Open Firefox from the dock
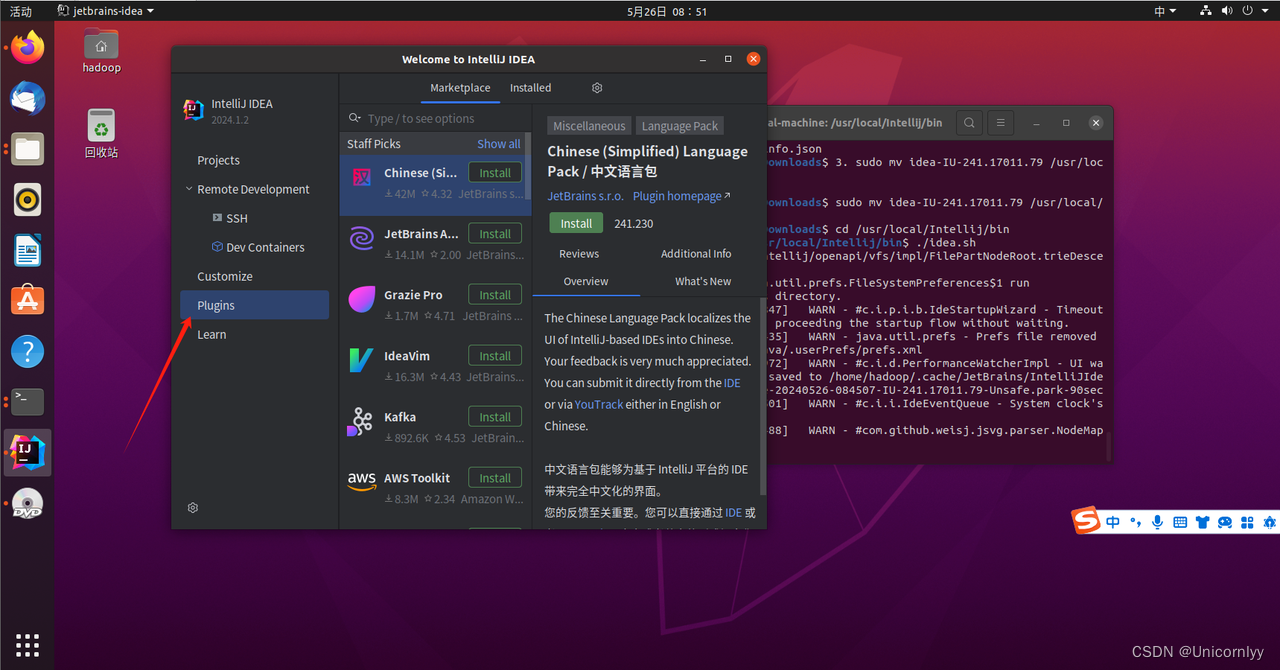1280x670 pixels. (28, 47)
